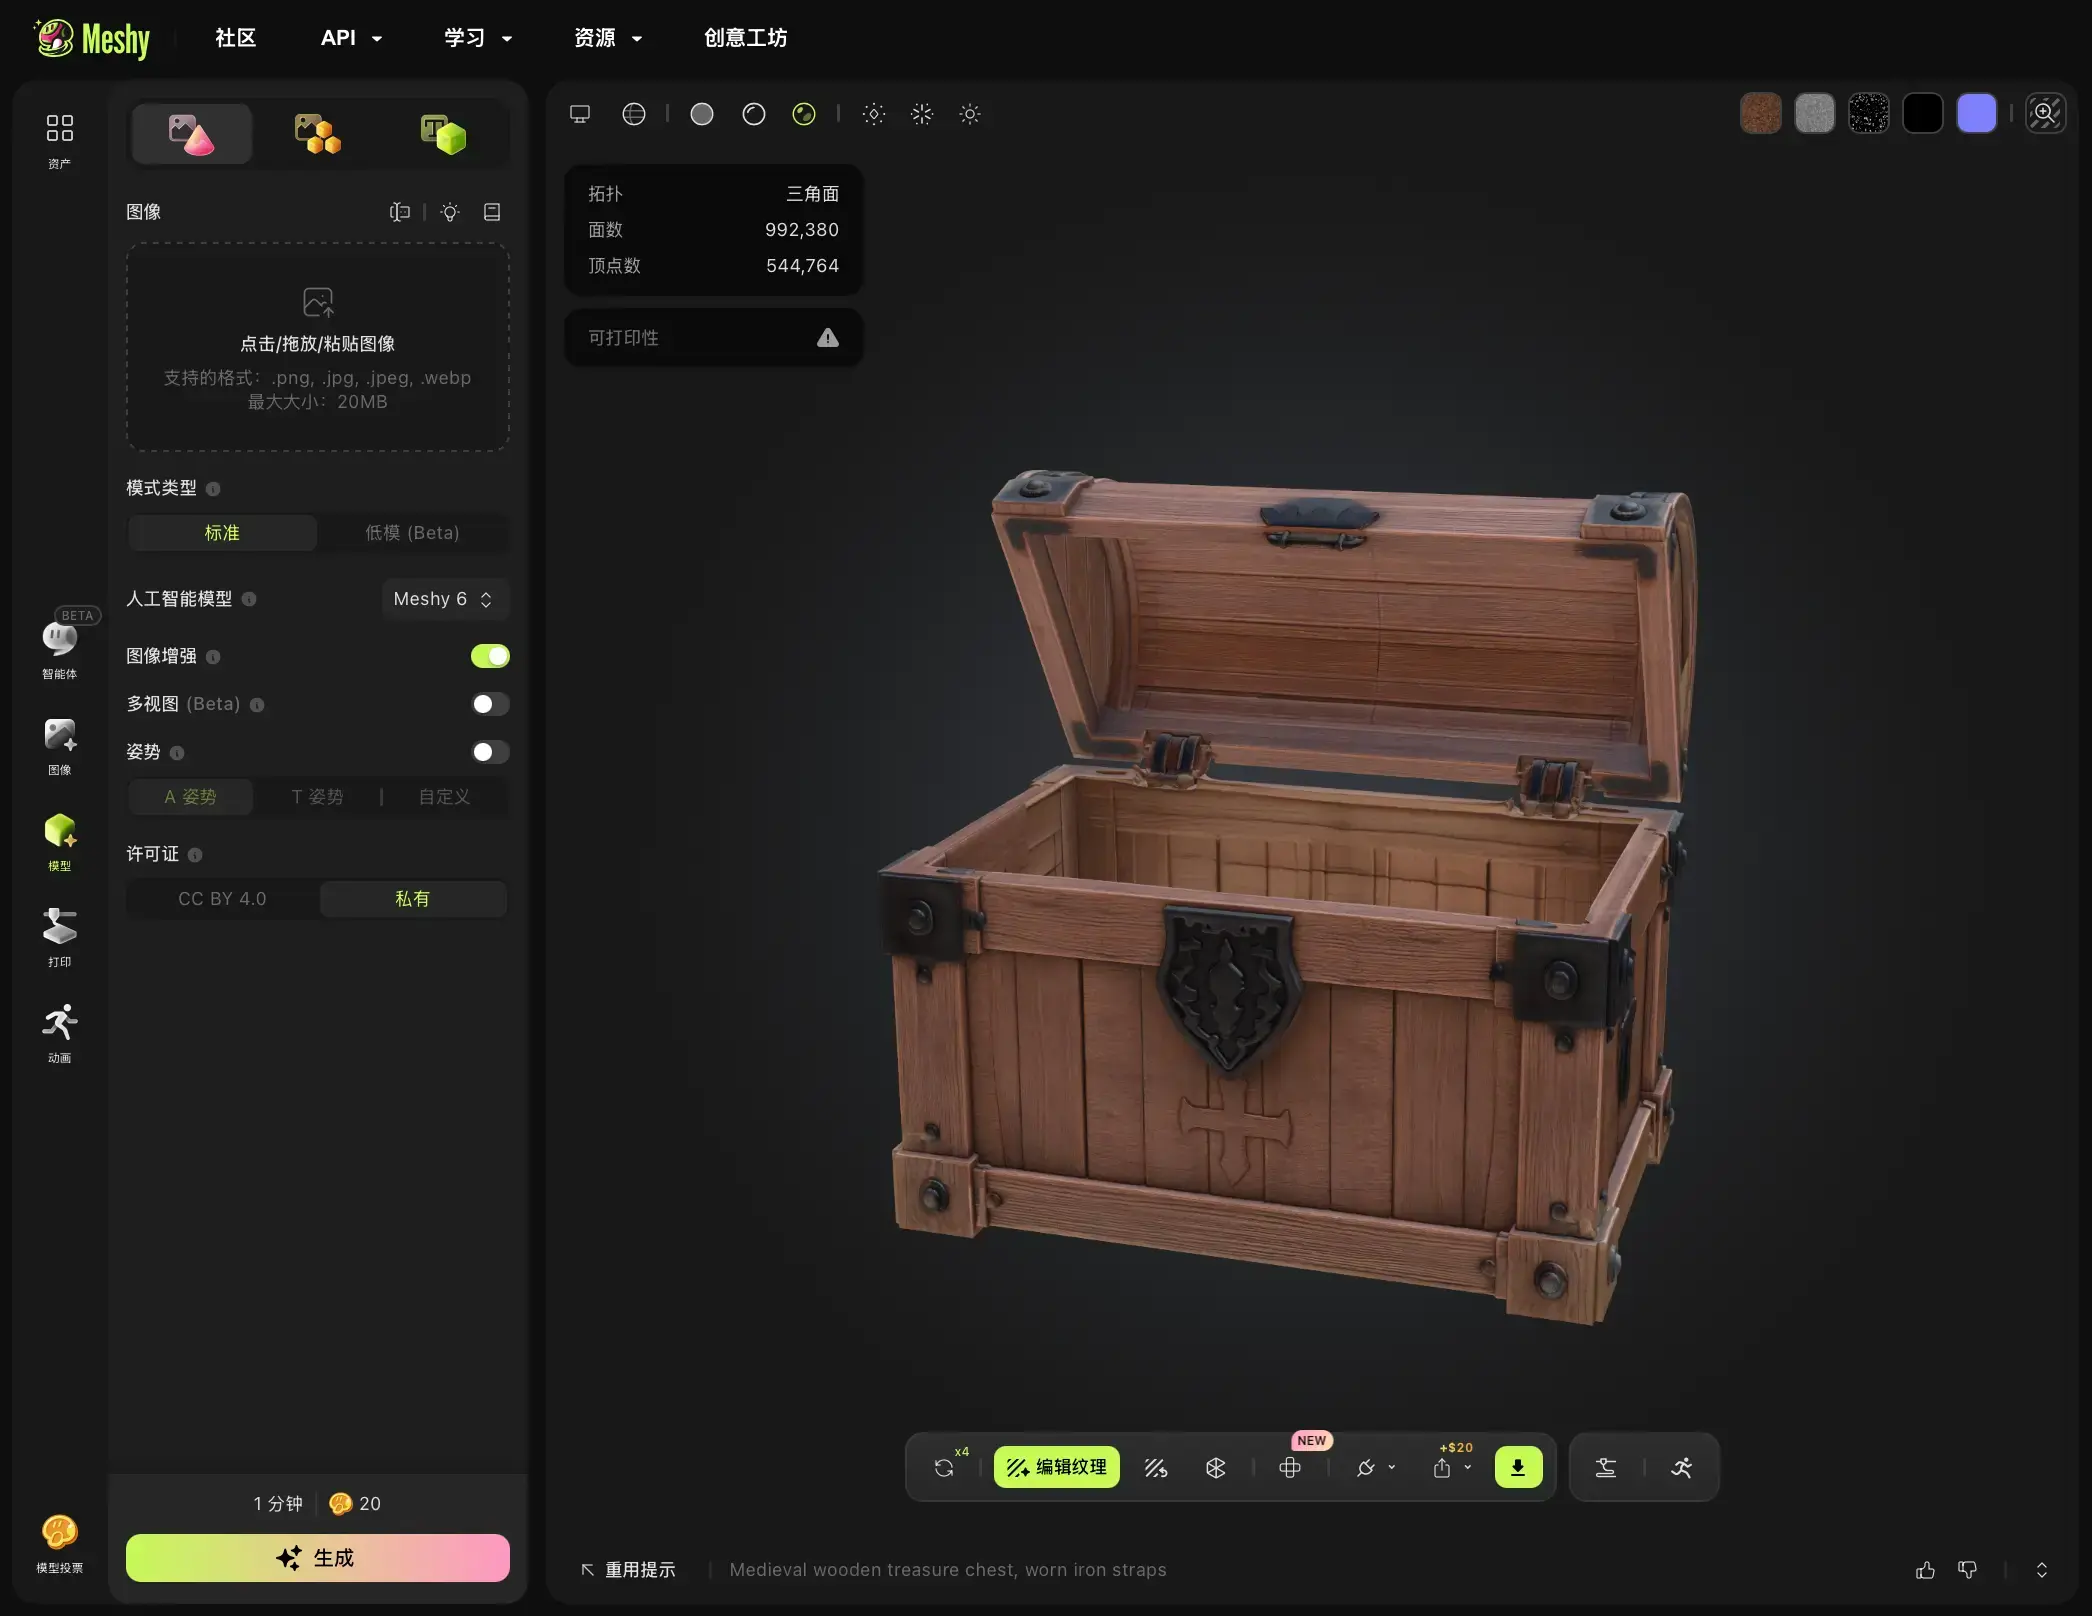Switch to the 低模 (Beta) mode tab
The width and height of the screenshot is (2092, 1616).
click(x=412, y=533)
